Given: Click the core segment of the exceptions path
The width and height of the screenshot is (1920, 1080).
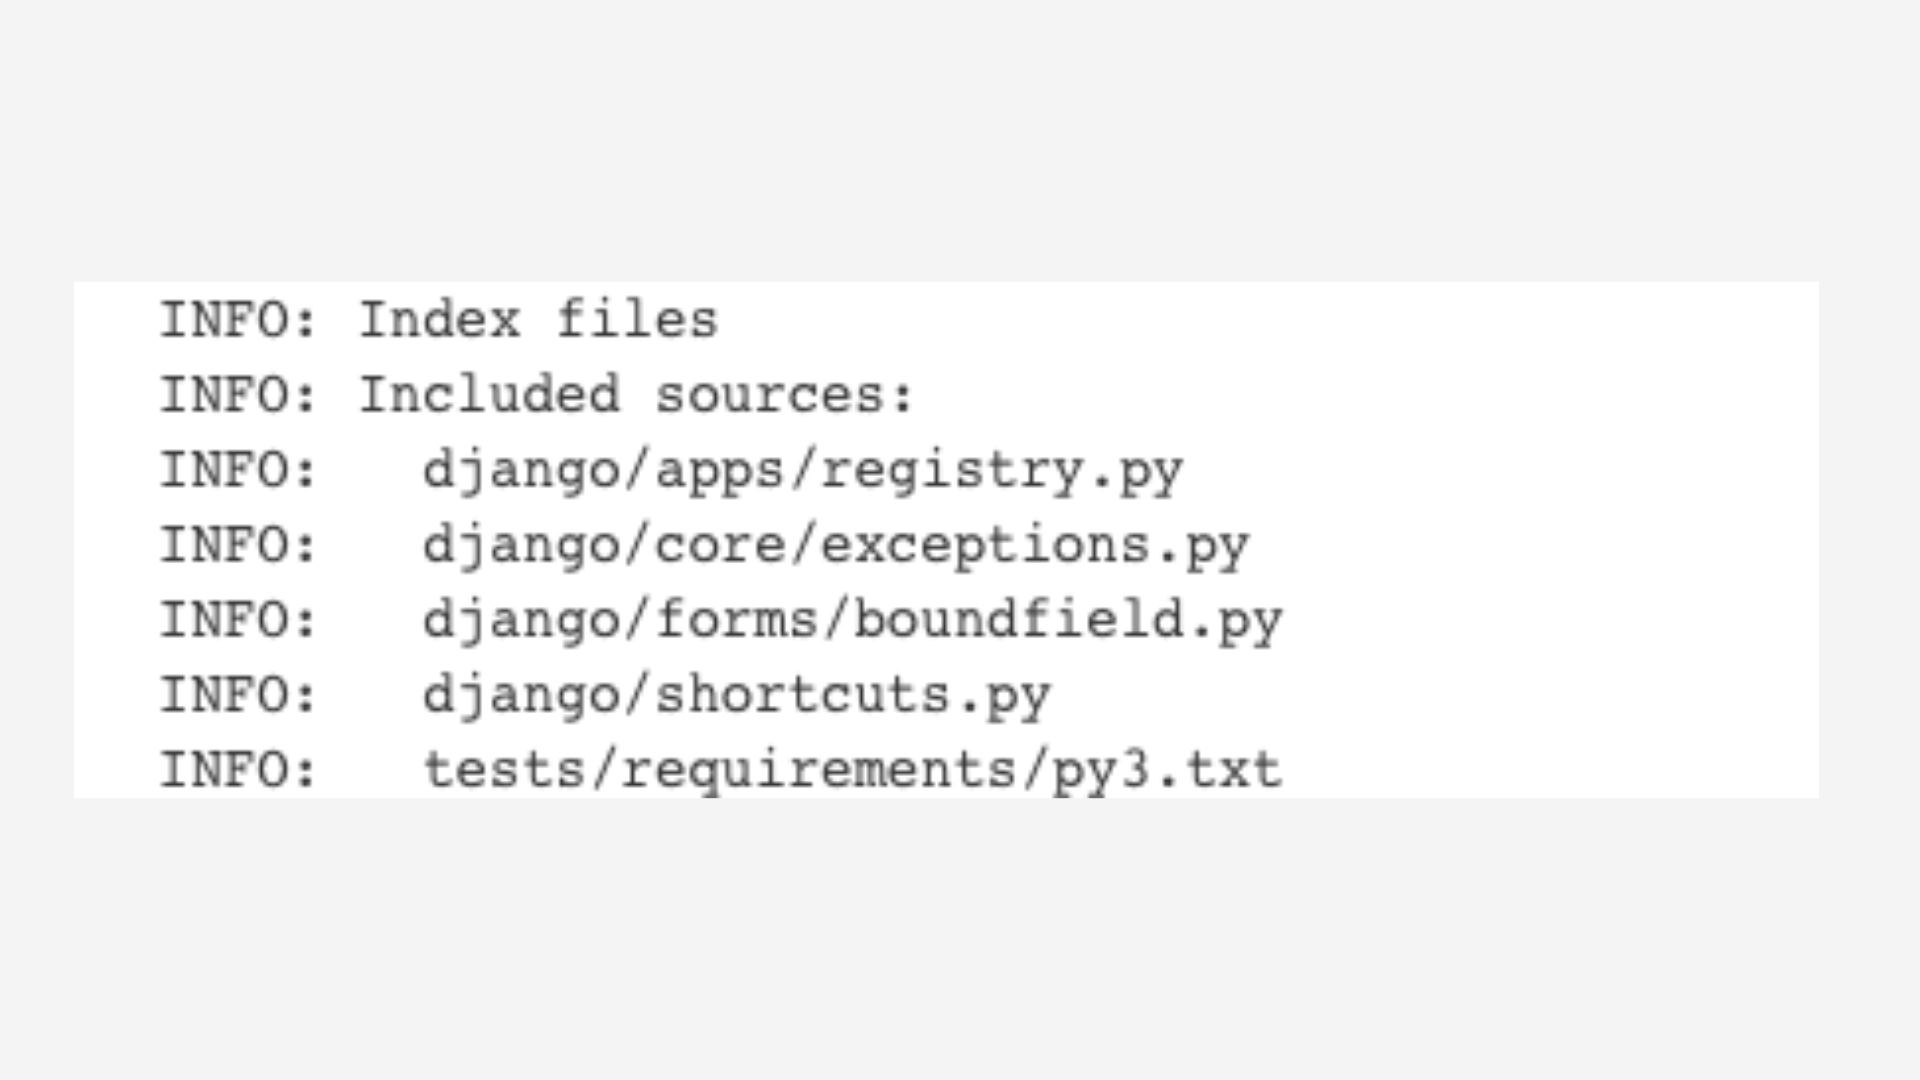Looking at the screenshot, I should (x=720, y=545).
